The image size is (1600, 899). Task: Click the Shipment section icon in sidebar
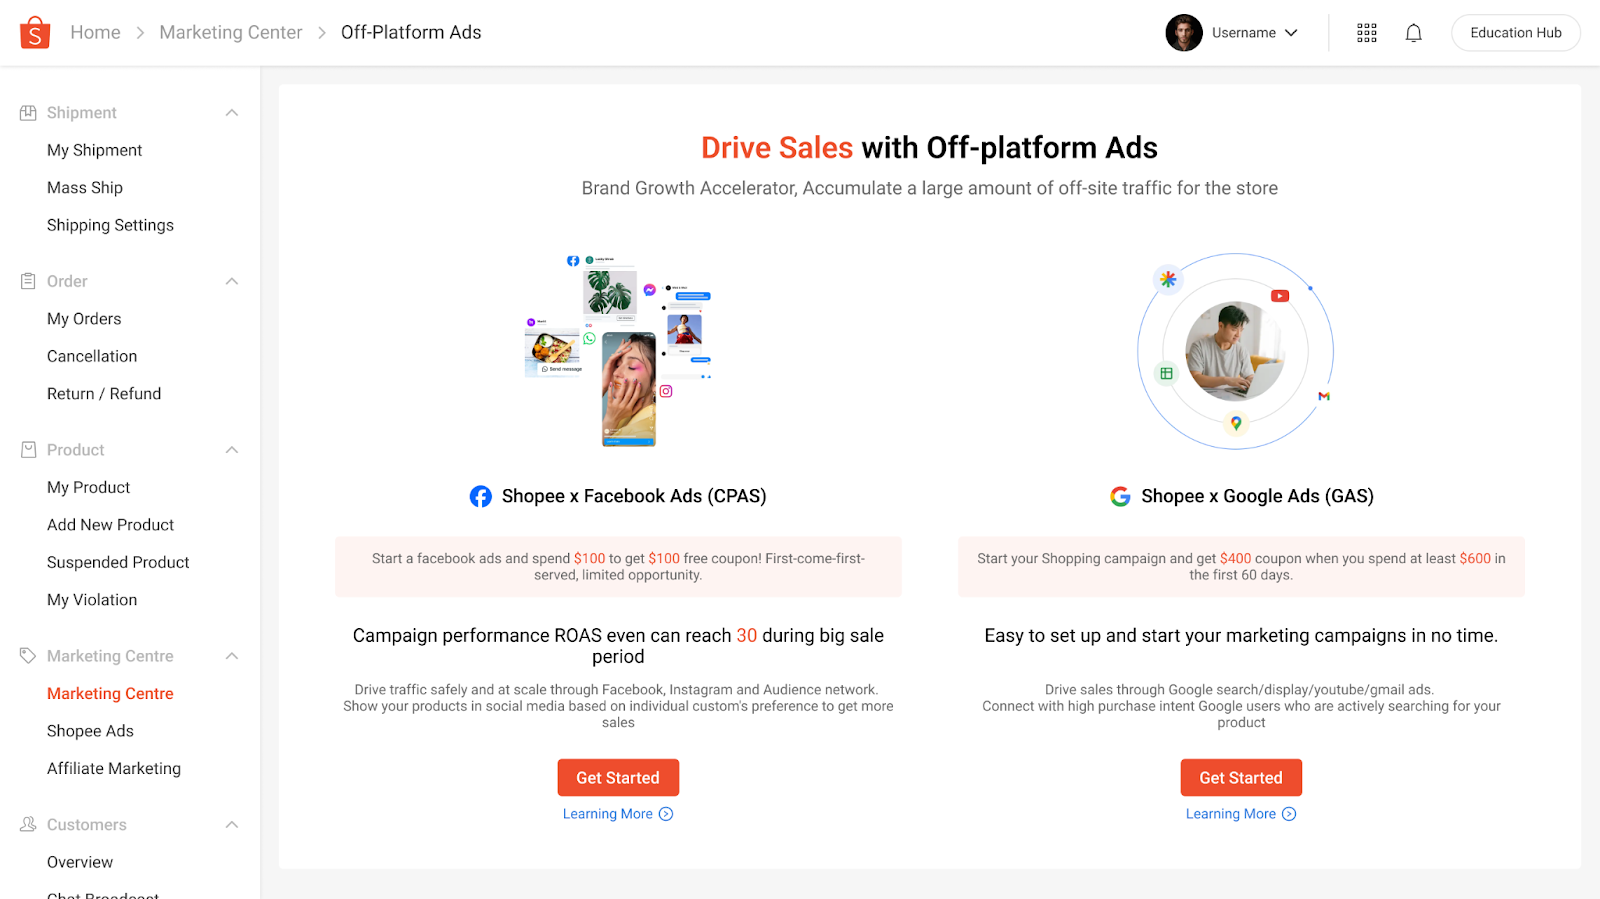pos(28,112)
